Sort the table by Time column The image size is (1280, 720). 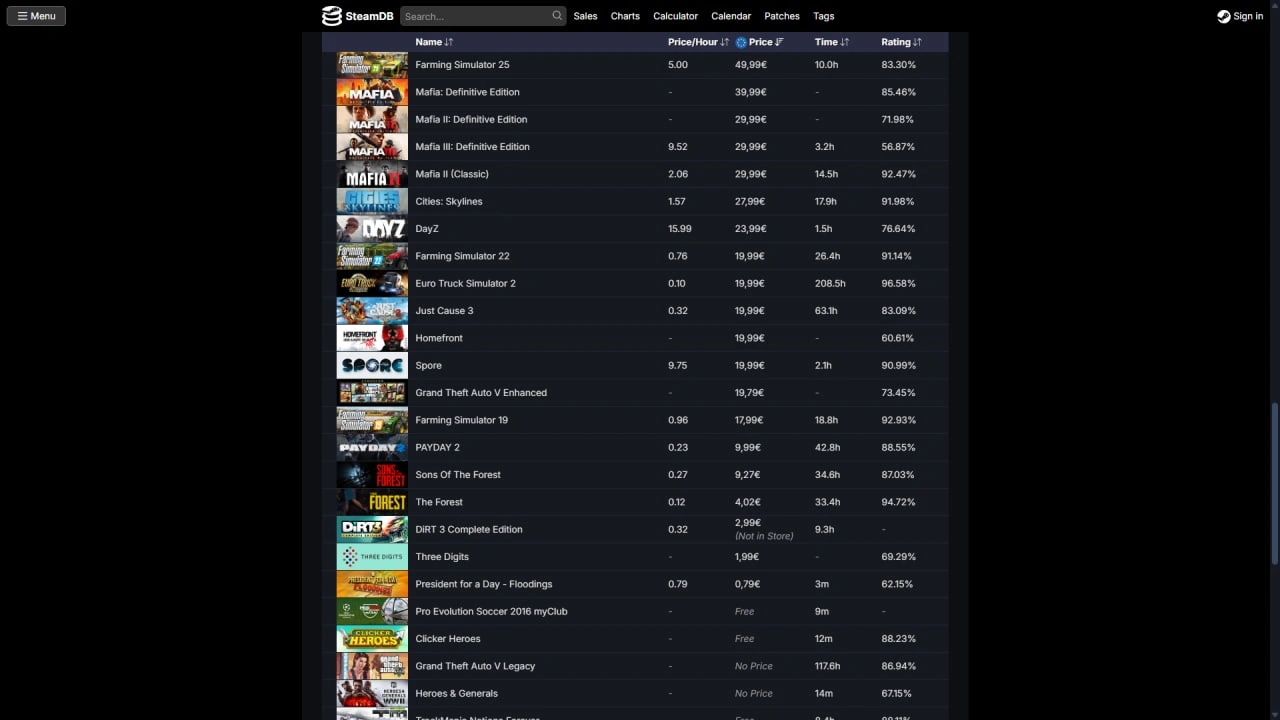(x=832, y=42)
